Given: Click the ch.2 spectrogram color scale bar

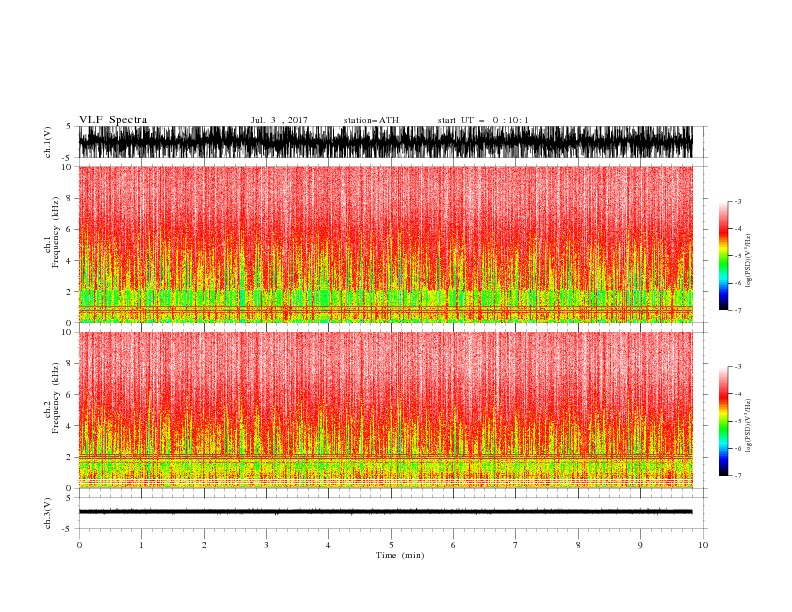Looking at the screenshot, I should [x=723, y=421].
